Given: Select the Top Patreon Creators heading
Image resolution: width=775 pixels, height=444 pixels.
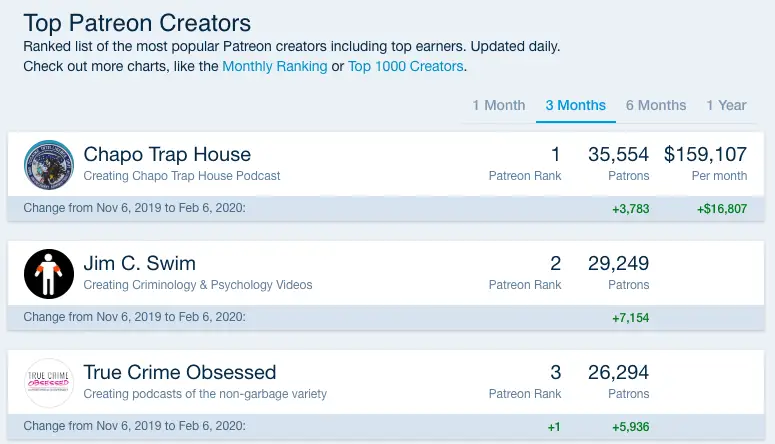Looking at the screenshot, I should click(137, 23).
